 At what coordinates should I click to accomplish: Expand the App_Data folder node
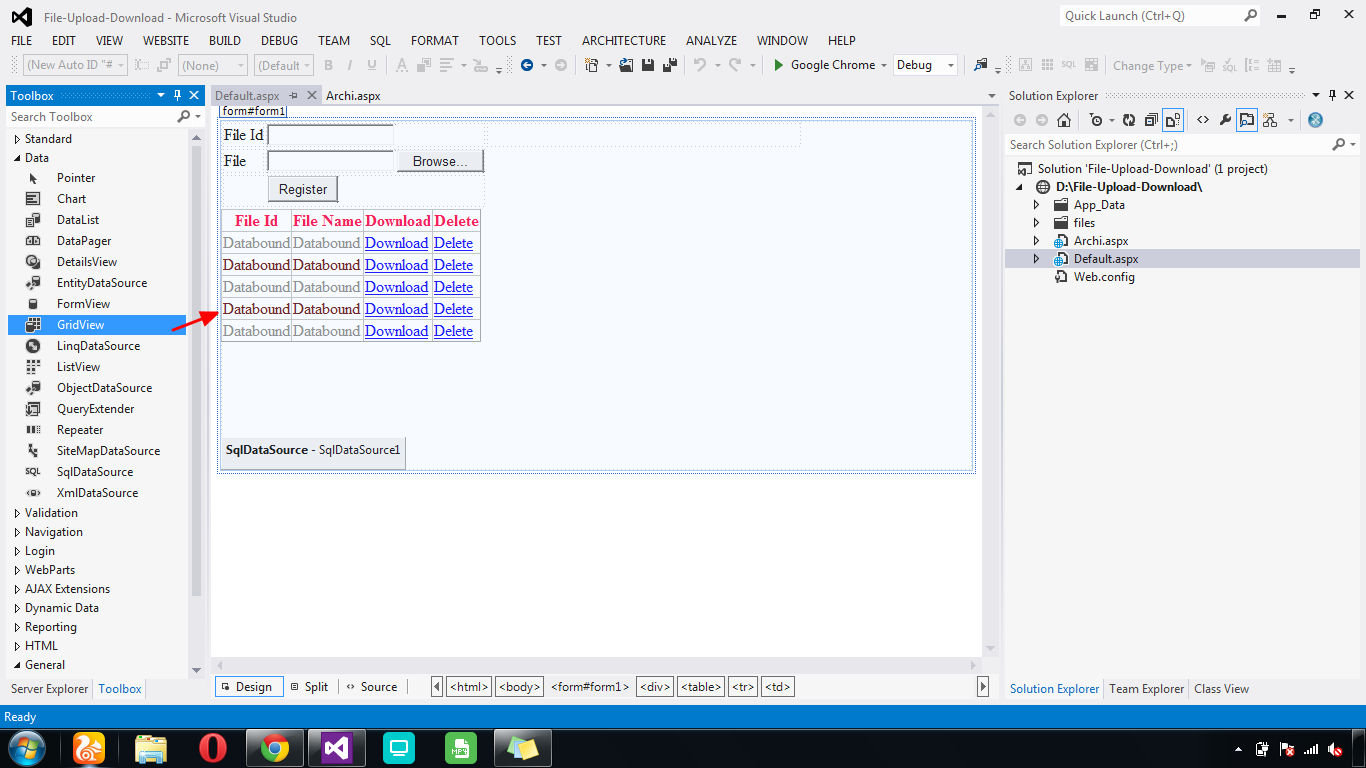pyautogui.click(x=1036, y=205)
